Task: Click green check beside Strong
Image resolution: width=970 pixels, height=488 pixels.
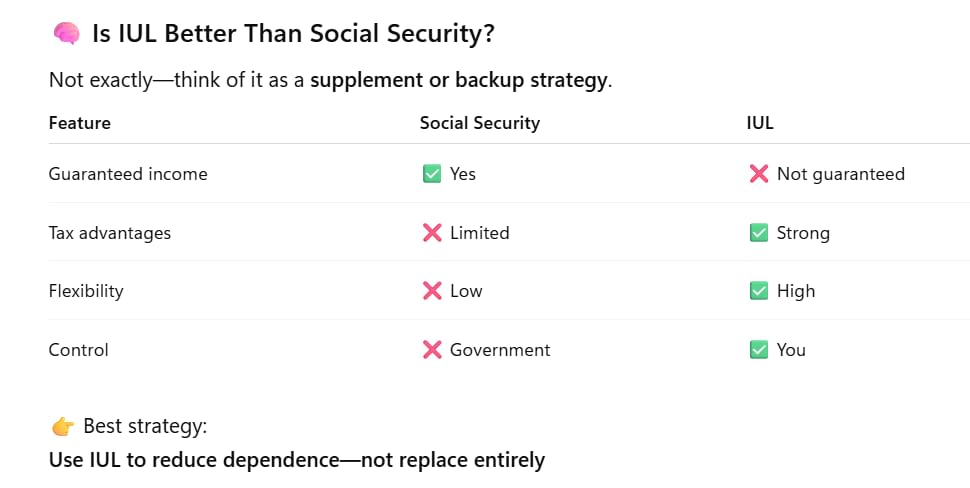Action: point(758,233)
